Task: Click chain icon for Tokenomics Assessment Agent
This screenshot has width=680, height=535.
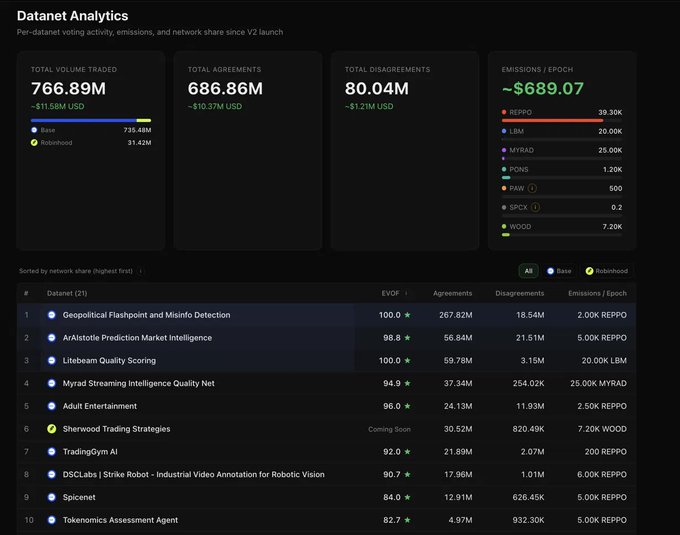Action: coord(52,520)
